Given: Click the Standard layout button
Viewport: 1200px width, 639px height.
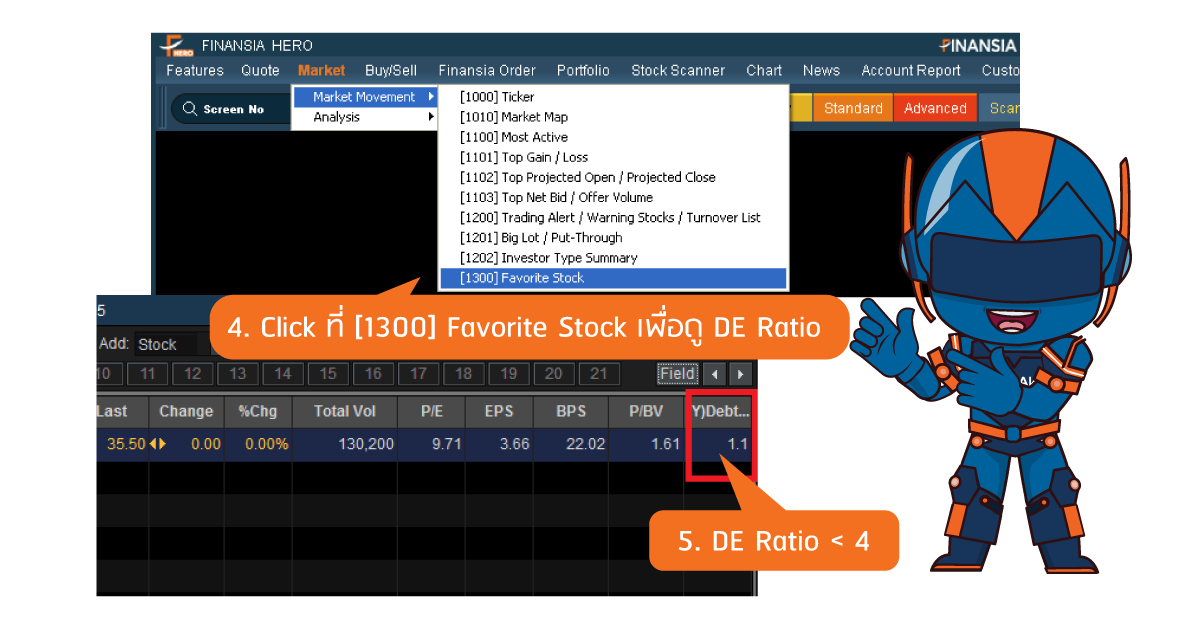Looking at the screenshot, I should tap(853, 108).
